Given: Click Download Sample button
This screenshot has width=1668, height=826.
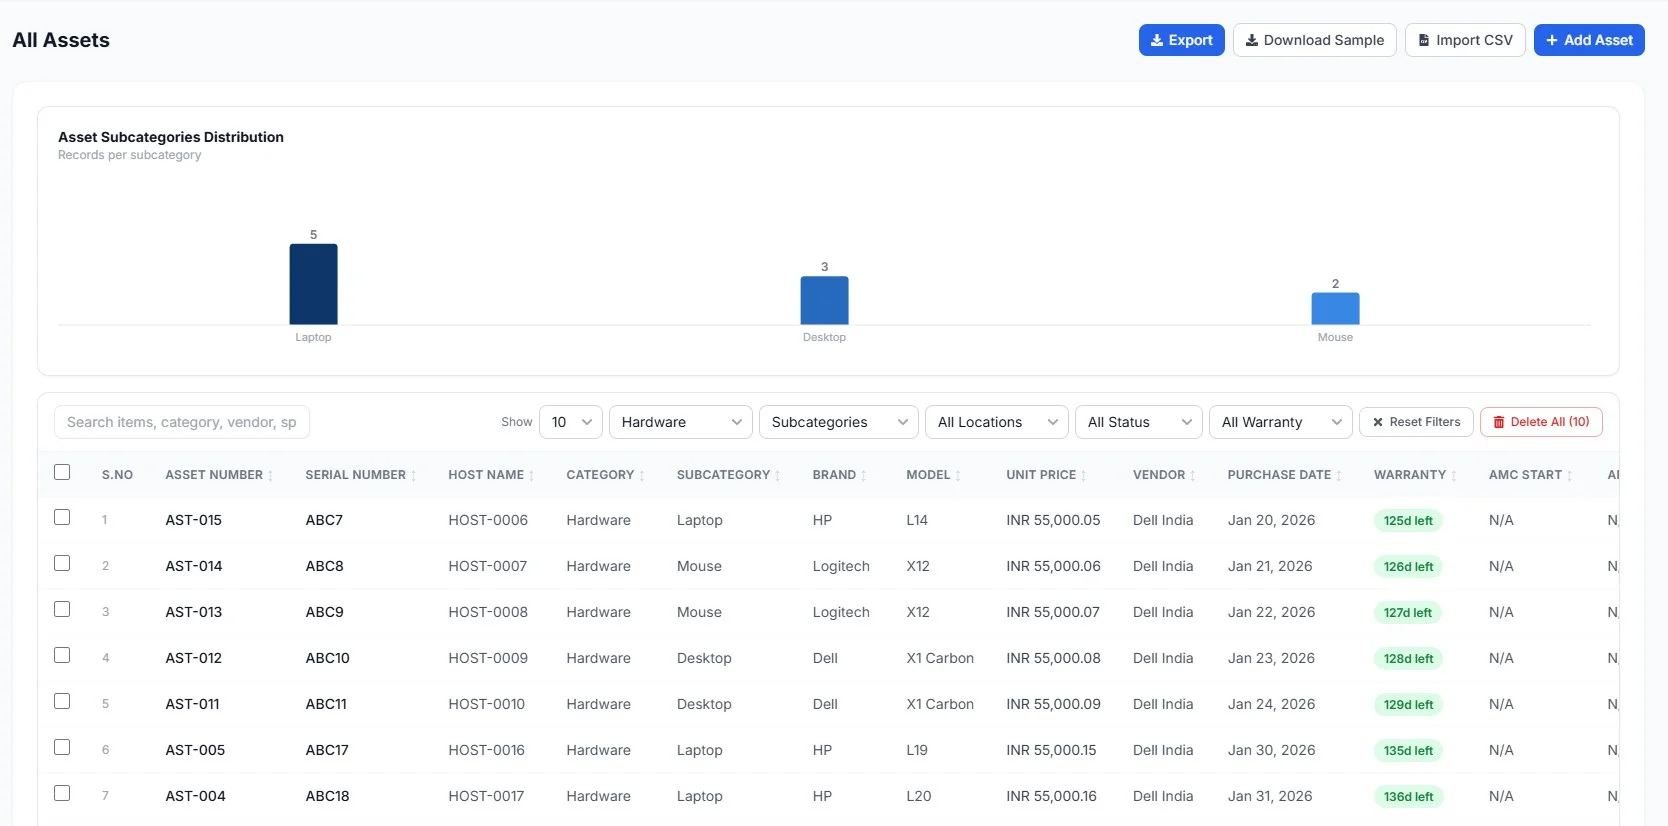Looking at the screenshot, I should (x=1315, y=40).
